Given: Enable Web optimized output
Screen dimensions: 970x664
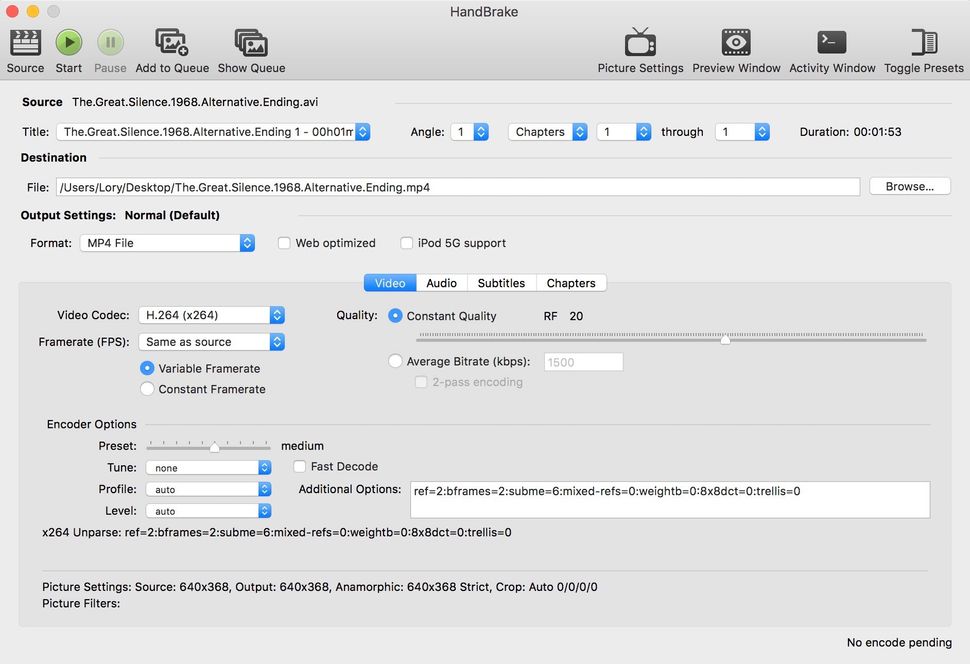Looking at the screenshot, I should [x=285, y=242].
